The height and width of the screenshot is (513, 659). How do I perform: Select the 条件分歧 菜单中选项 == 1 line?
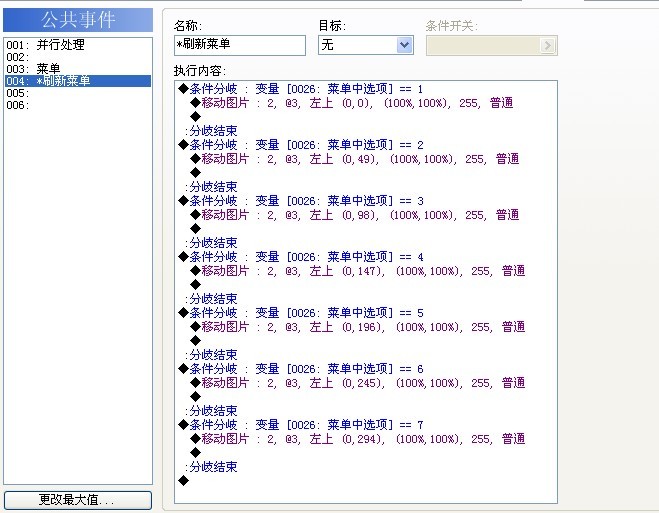click(301, 89)
